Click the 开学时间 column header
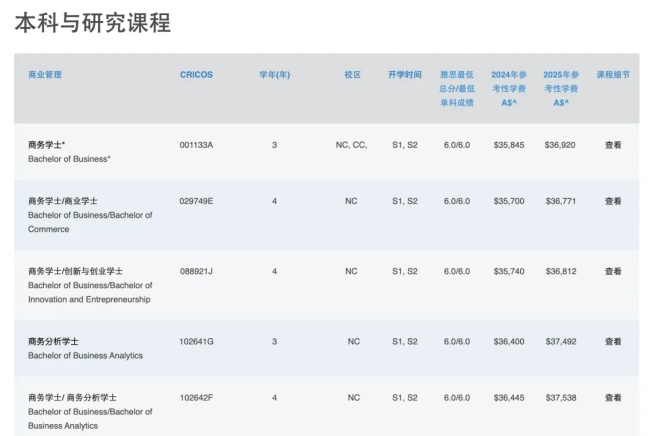This screenshot has height=436, width=650. (405, 75)
